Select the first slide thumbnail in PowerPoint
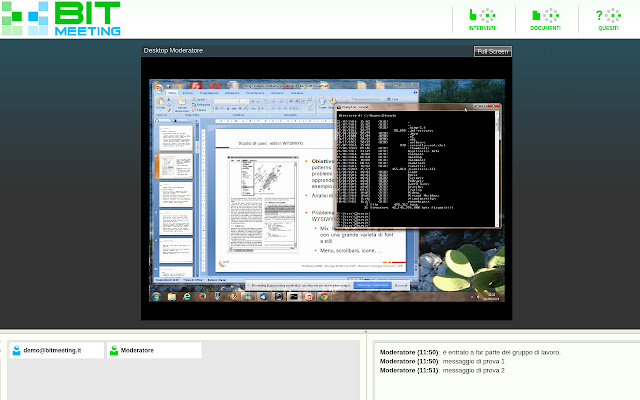 point(176,138)
